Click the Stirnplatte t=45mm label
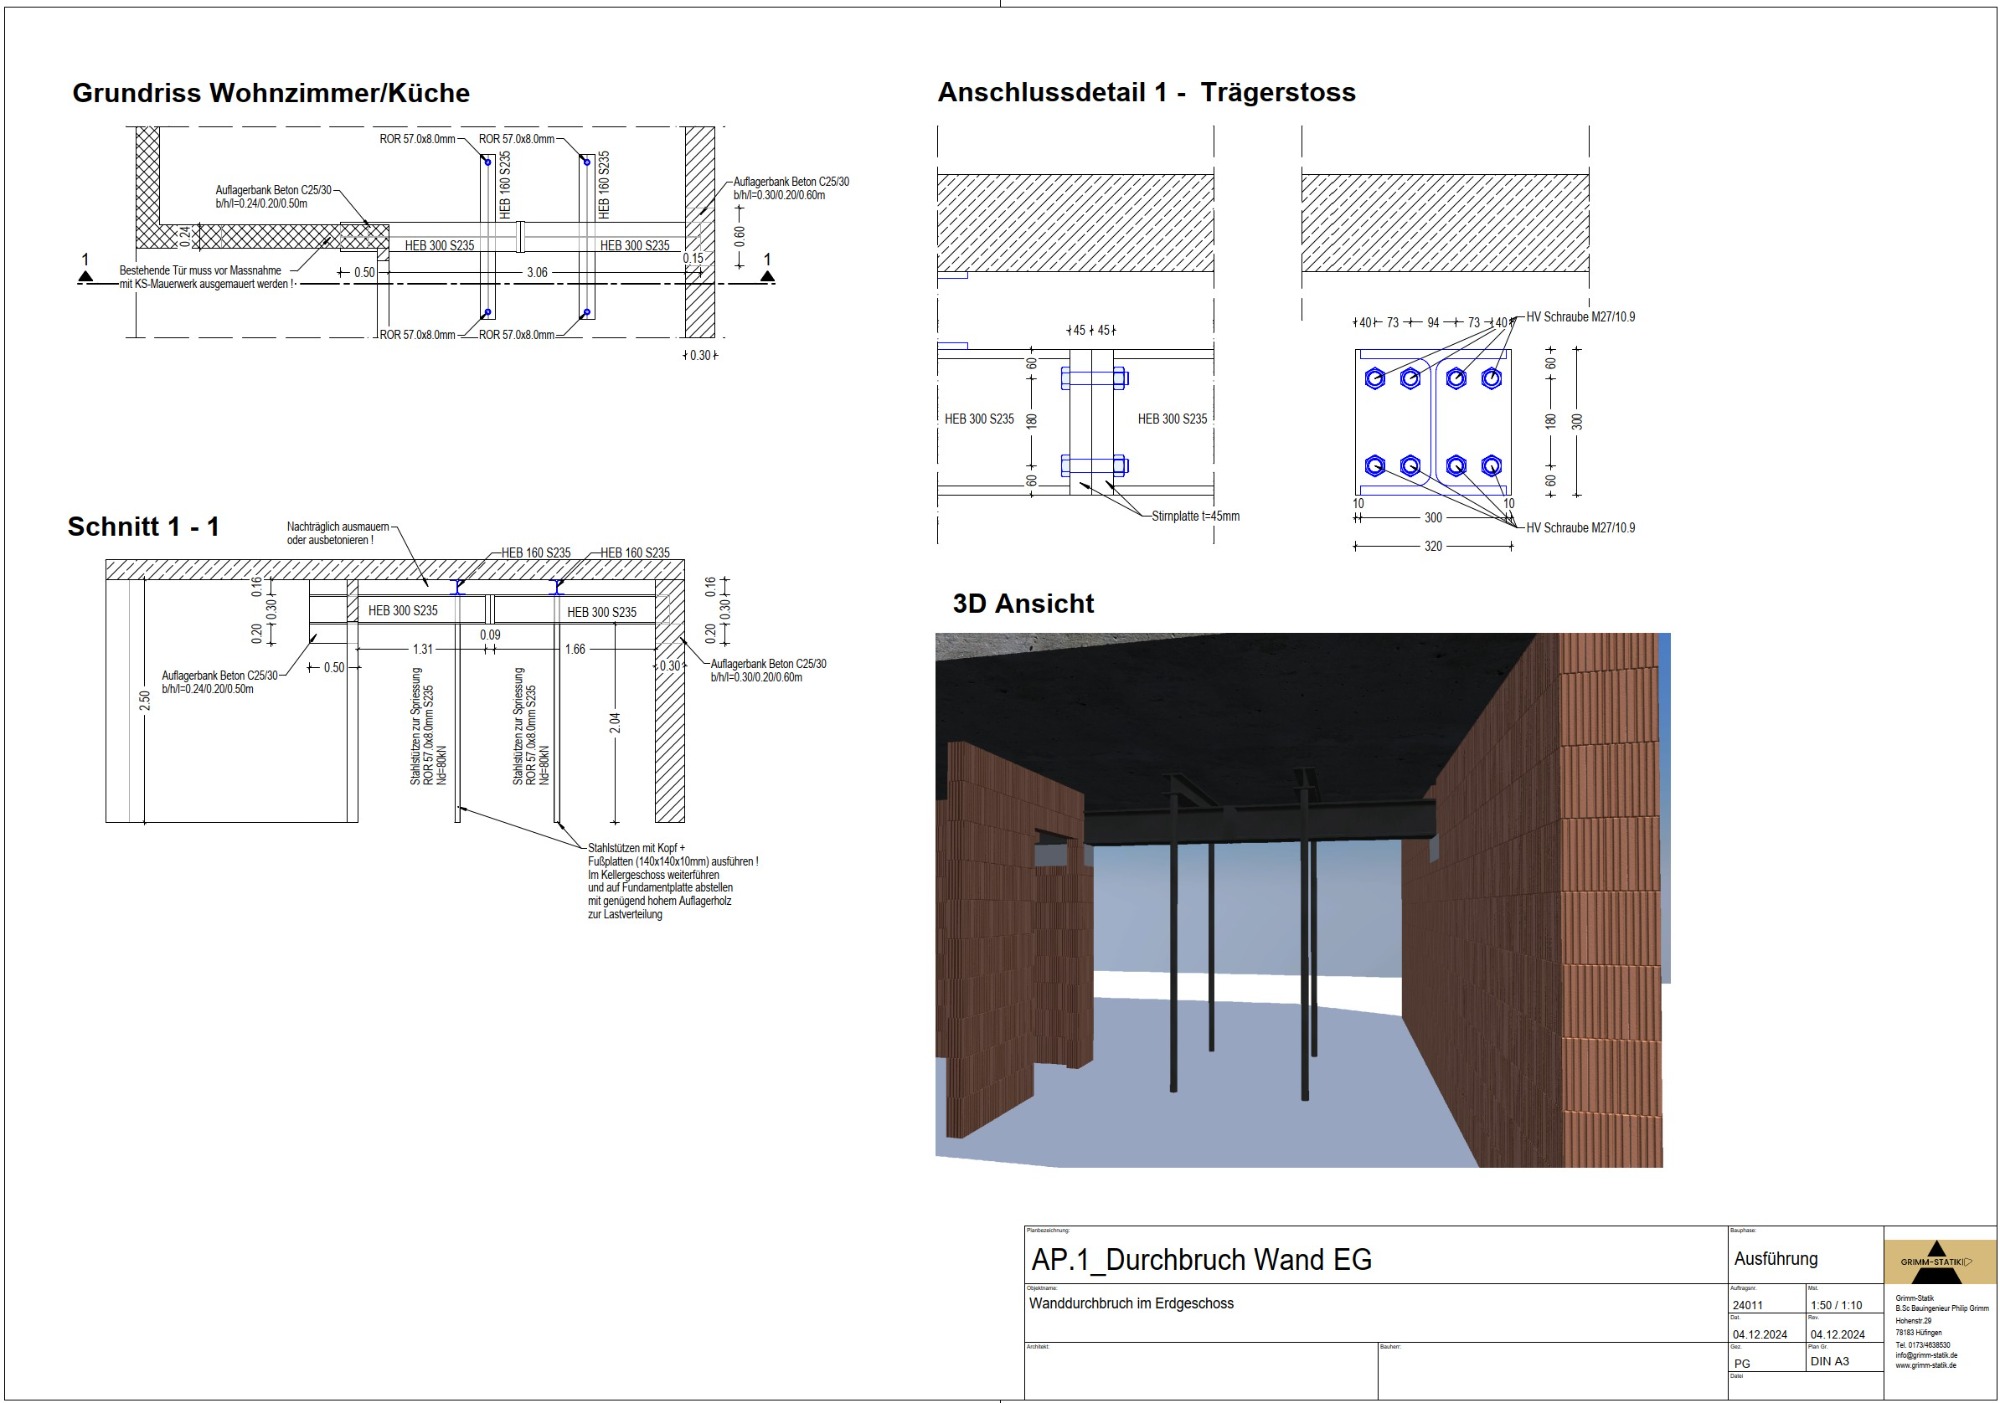 [1195, 516]
